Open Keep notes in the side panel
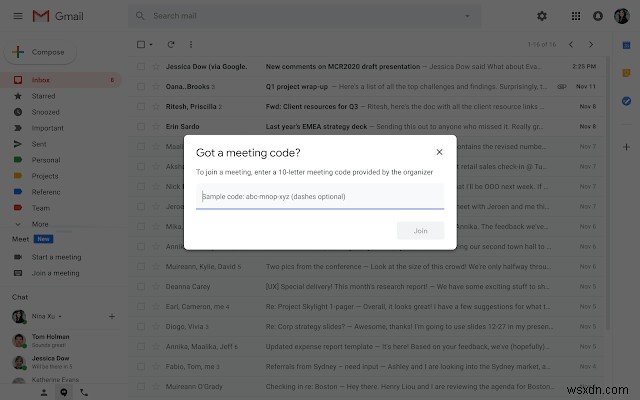 tap(626, 73)
